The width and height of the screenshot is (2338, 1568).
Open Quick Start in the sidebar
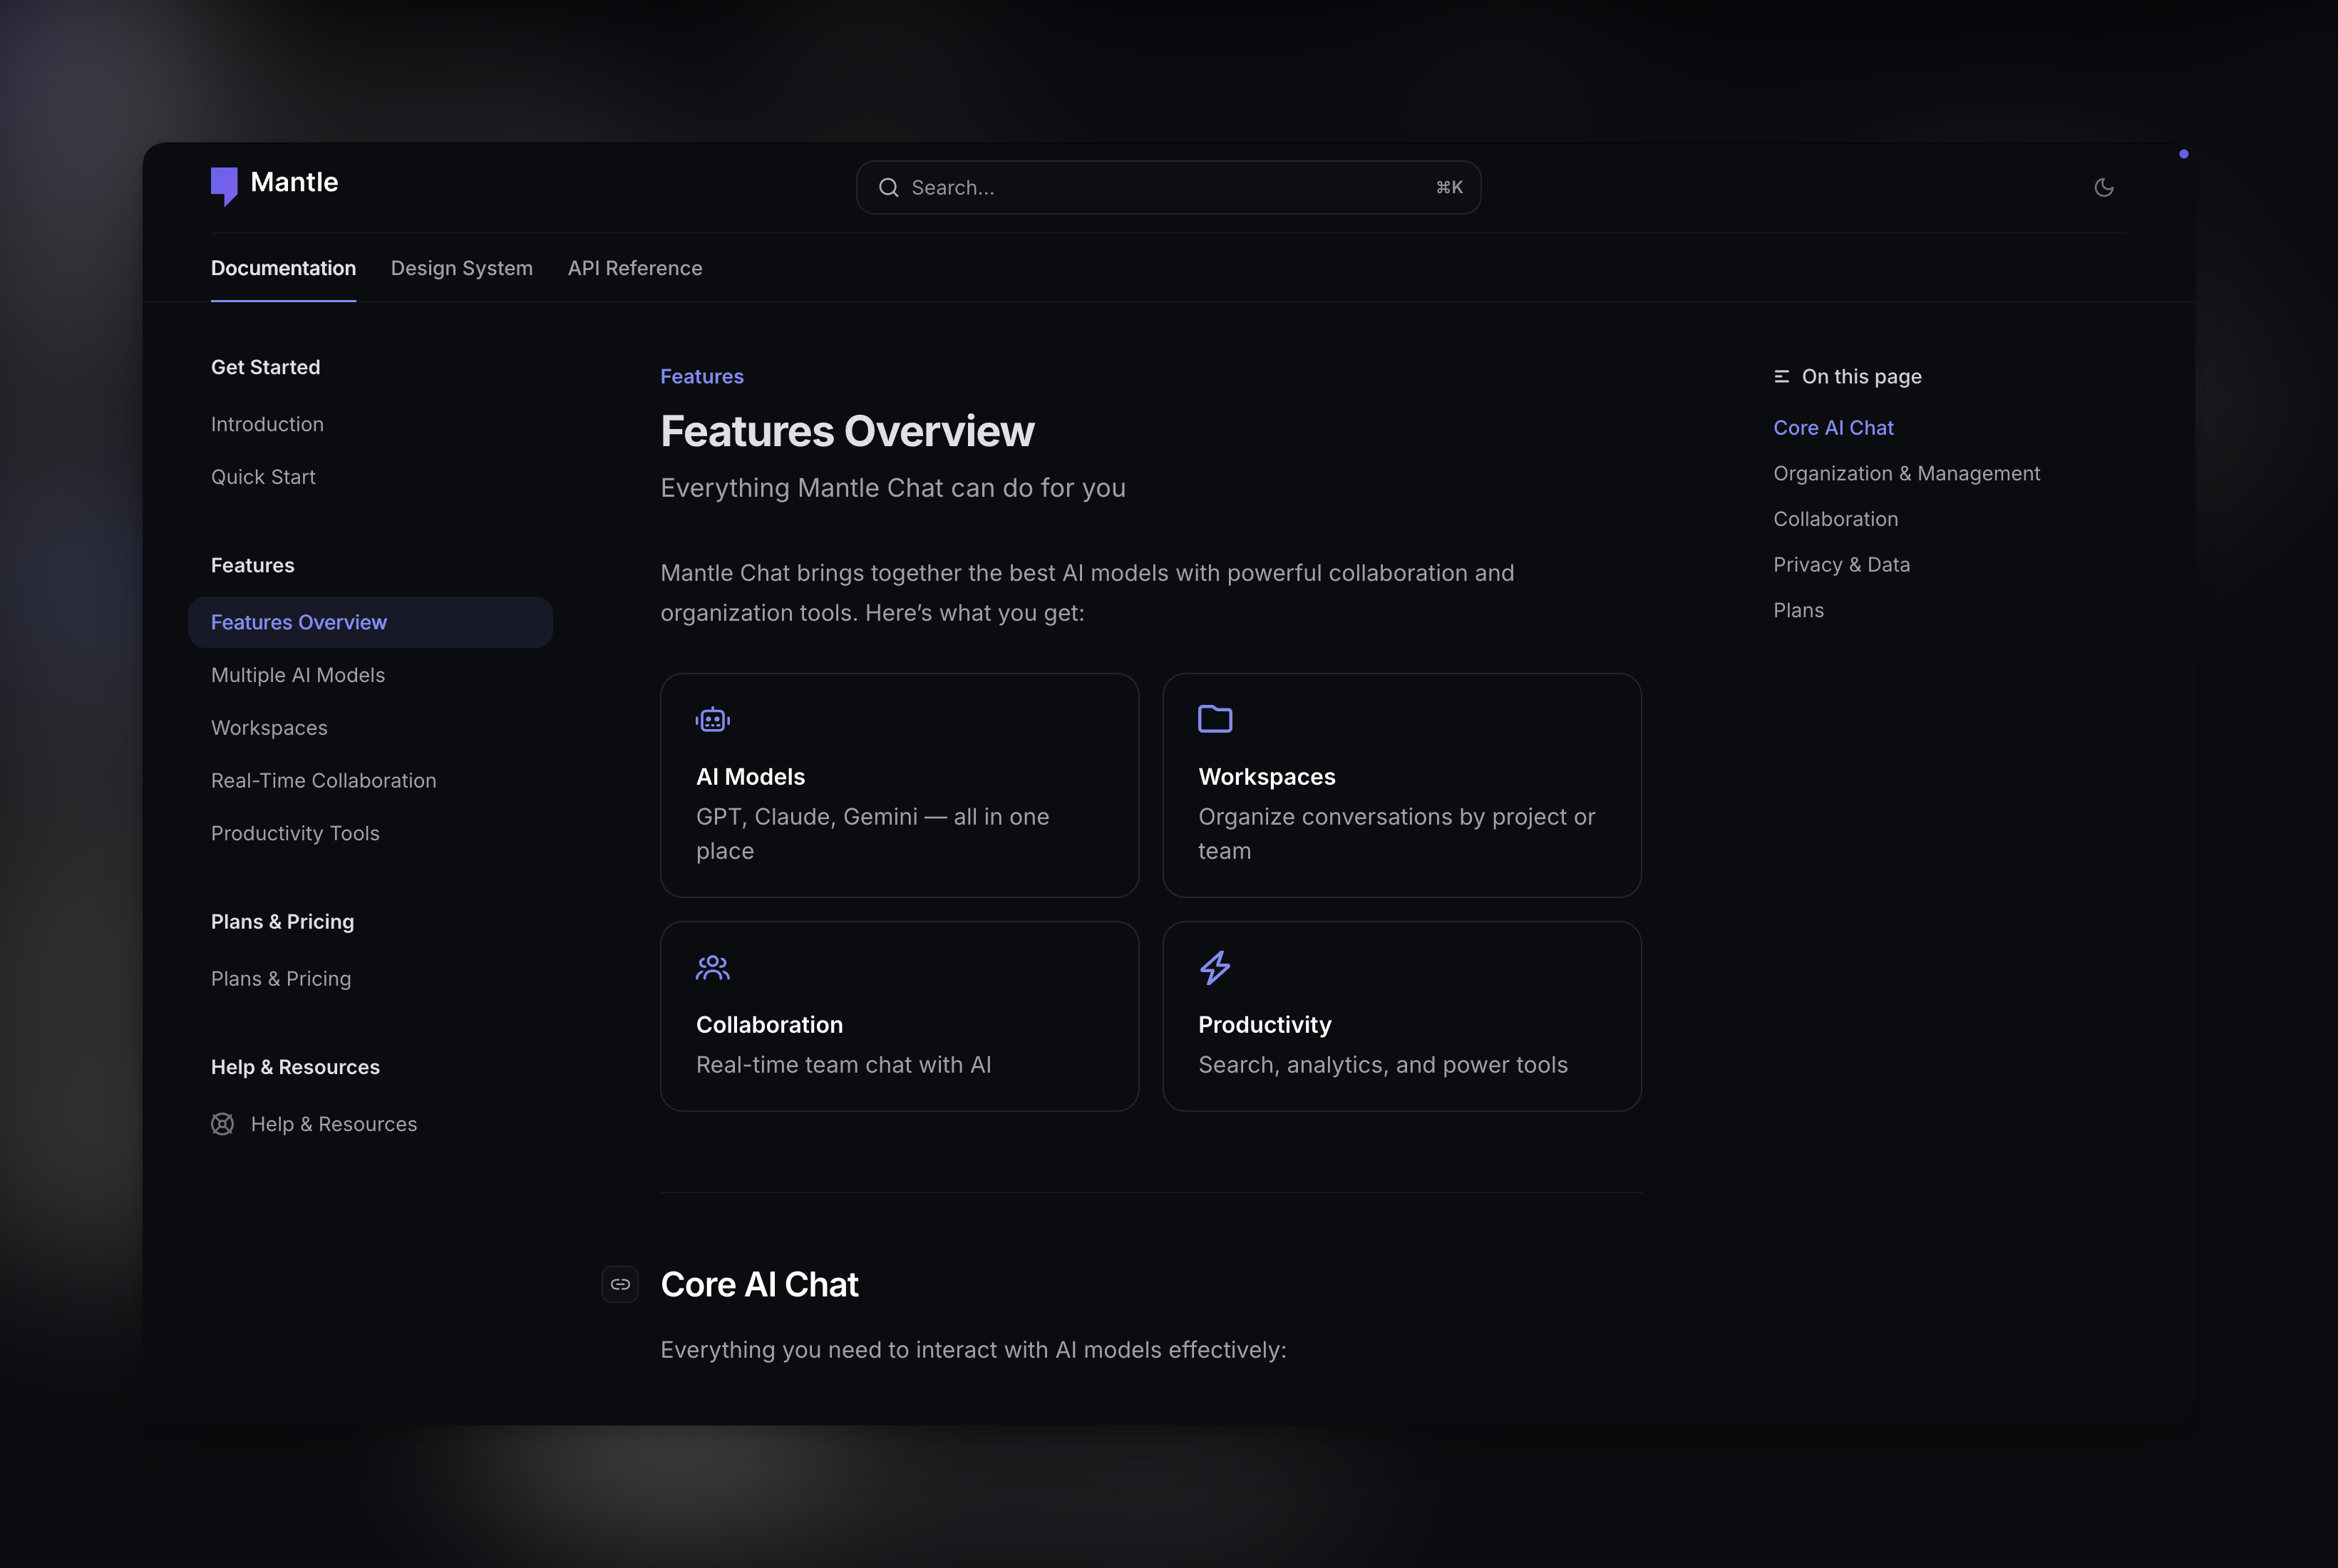point(263,477)
